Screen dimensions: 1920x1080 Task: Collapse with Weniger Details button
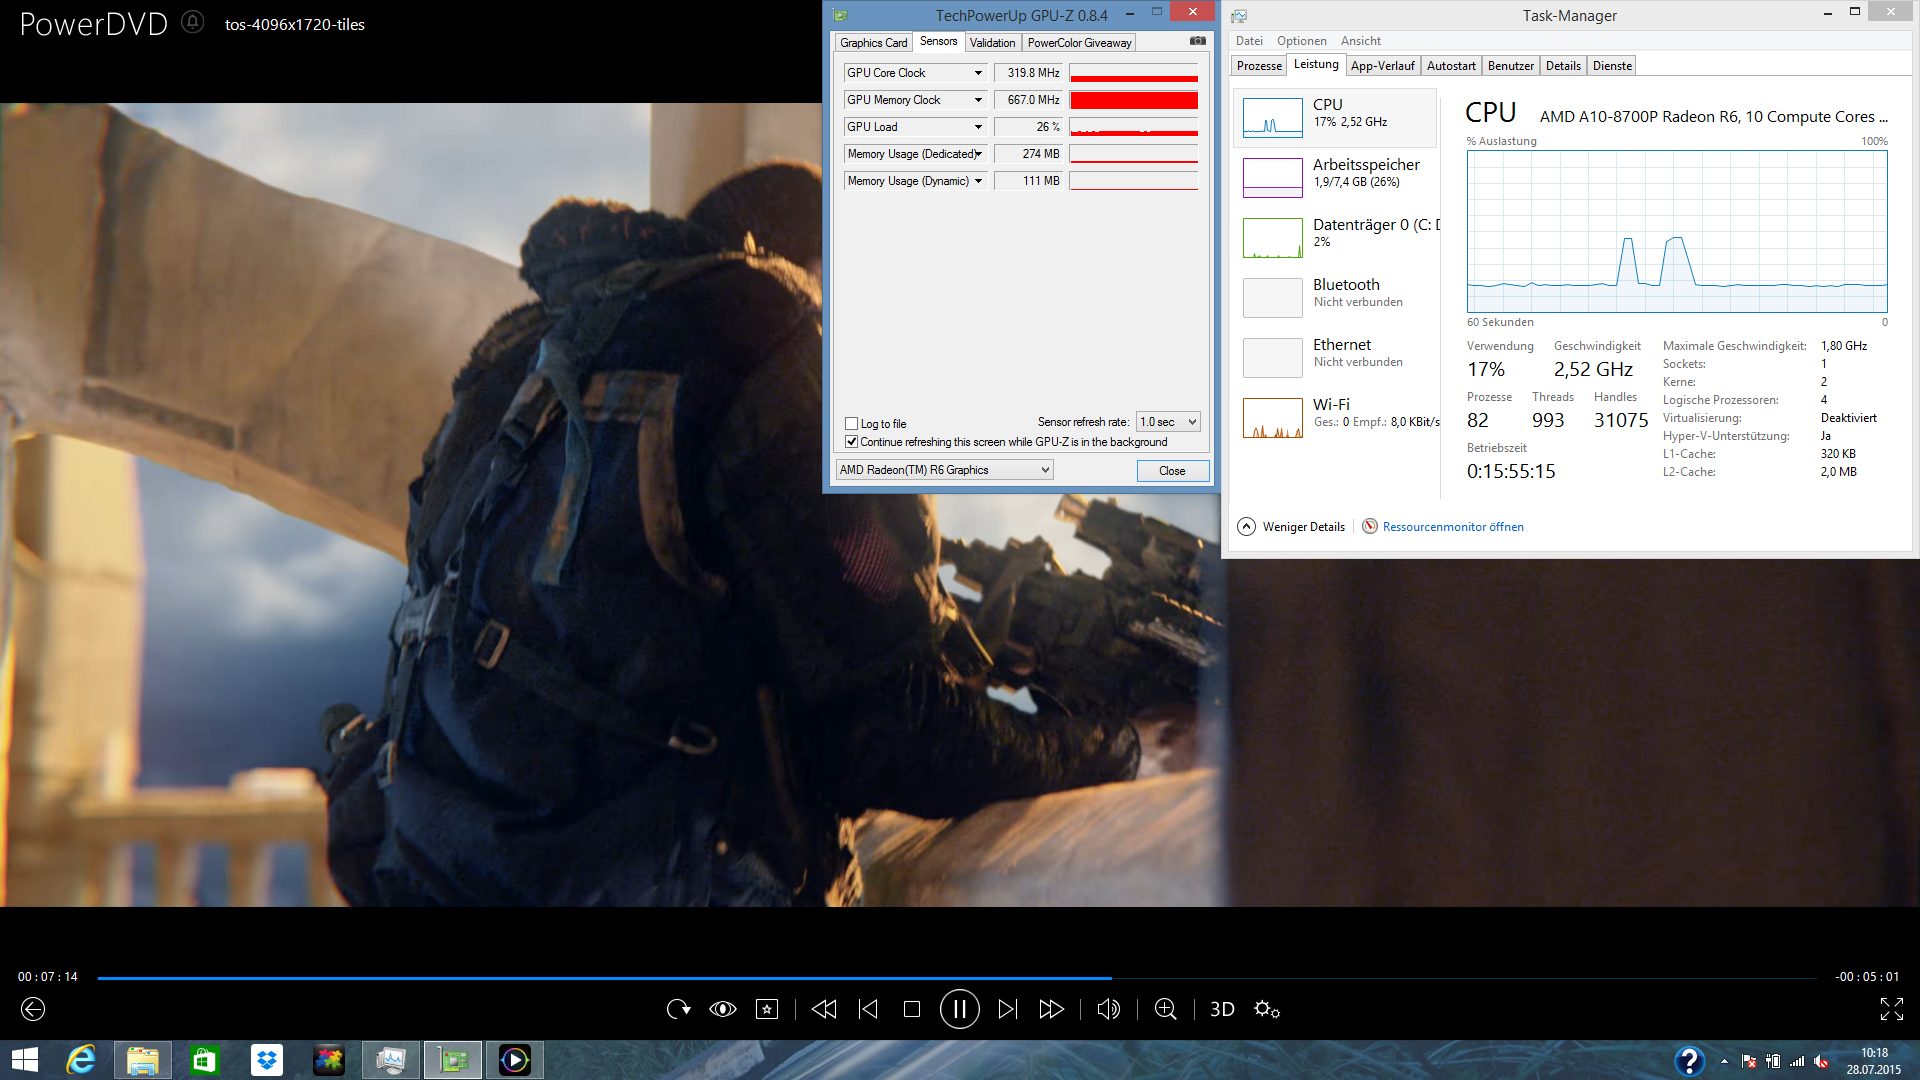pyautogui.click(x=1291, y=527)
